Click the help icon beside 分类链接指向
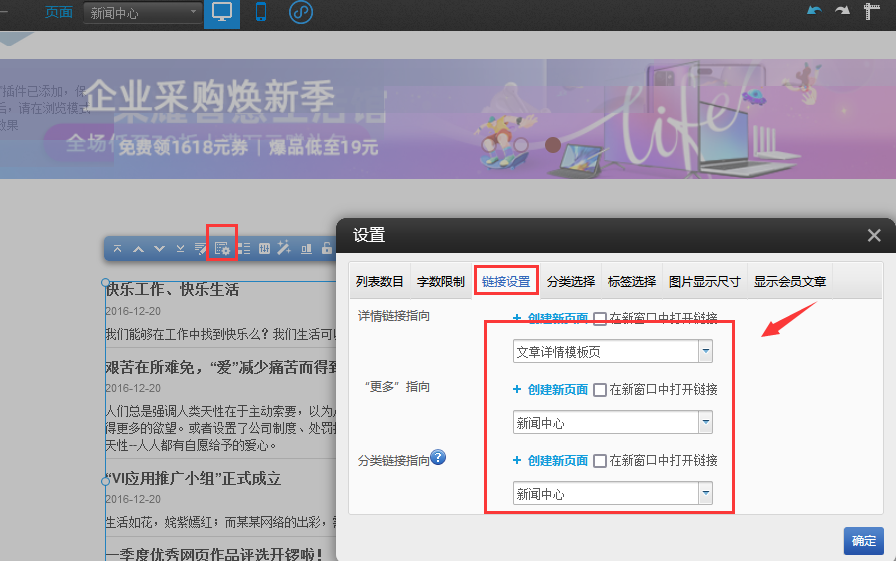The image size is (896, 561). (437, 458)
